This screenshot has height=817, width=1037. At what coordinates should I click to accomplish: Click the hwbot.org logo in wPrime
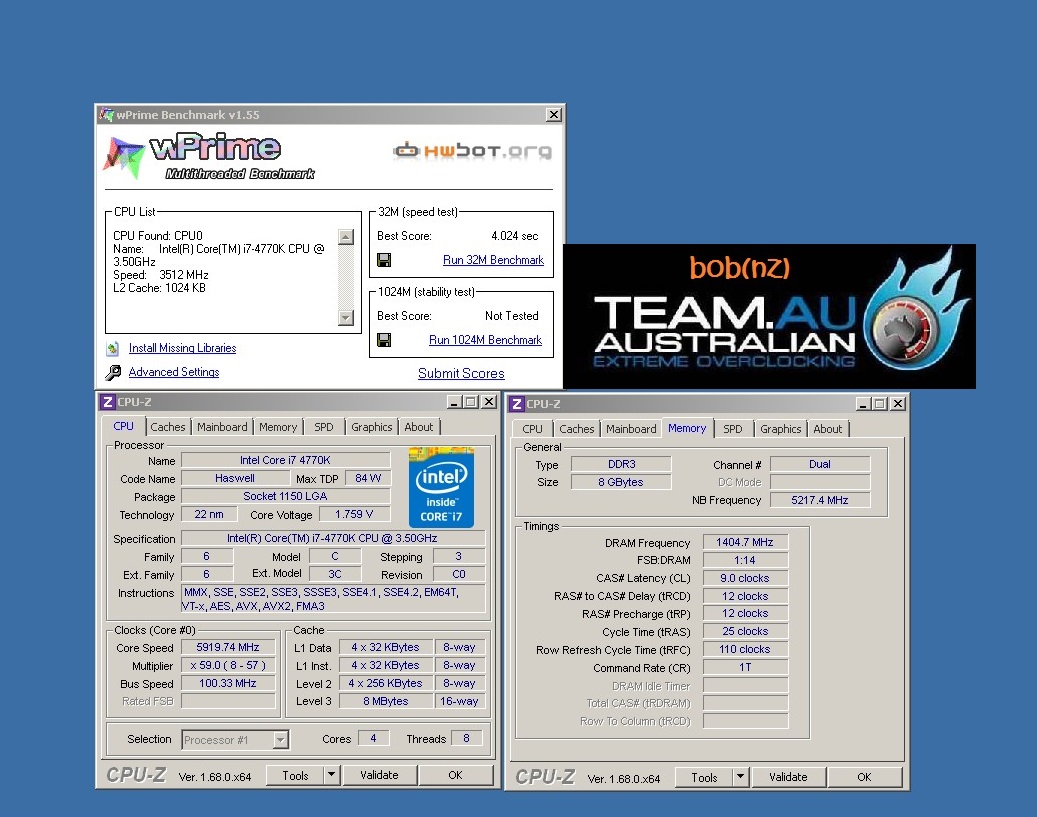pos(472,151)
